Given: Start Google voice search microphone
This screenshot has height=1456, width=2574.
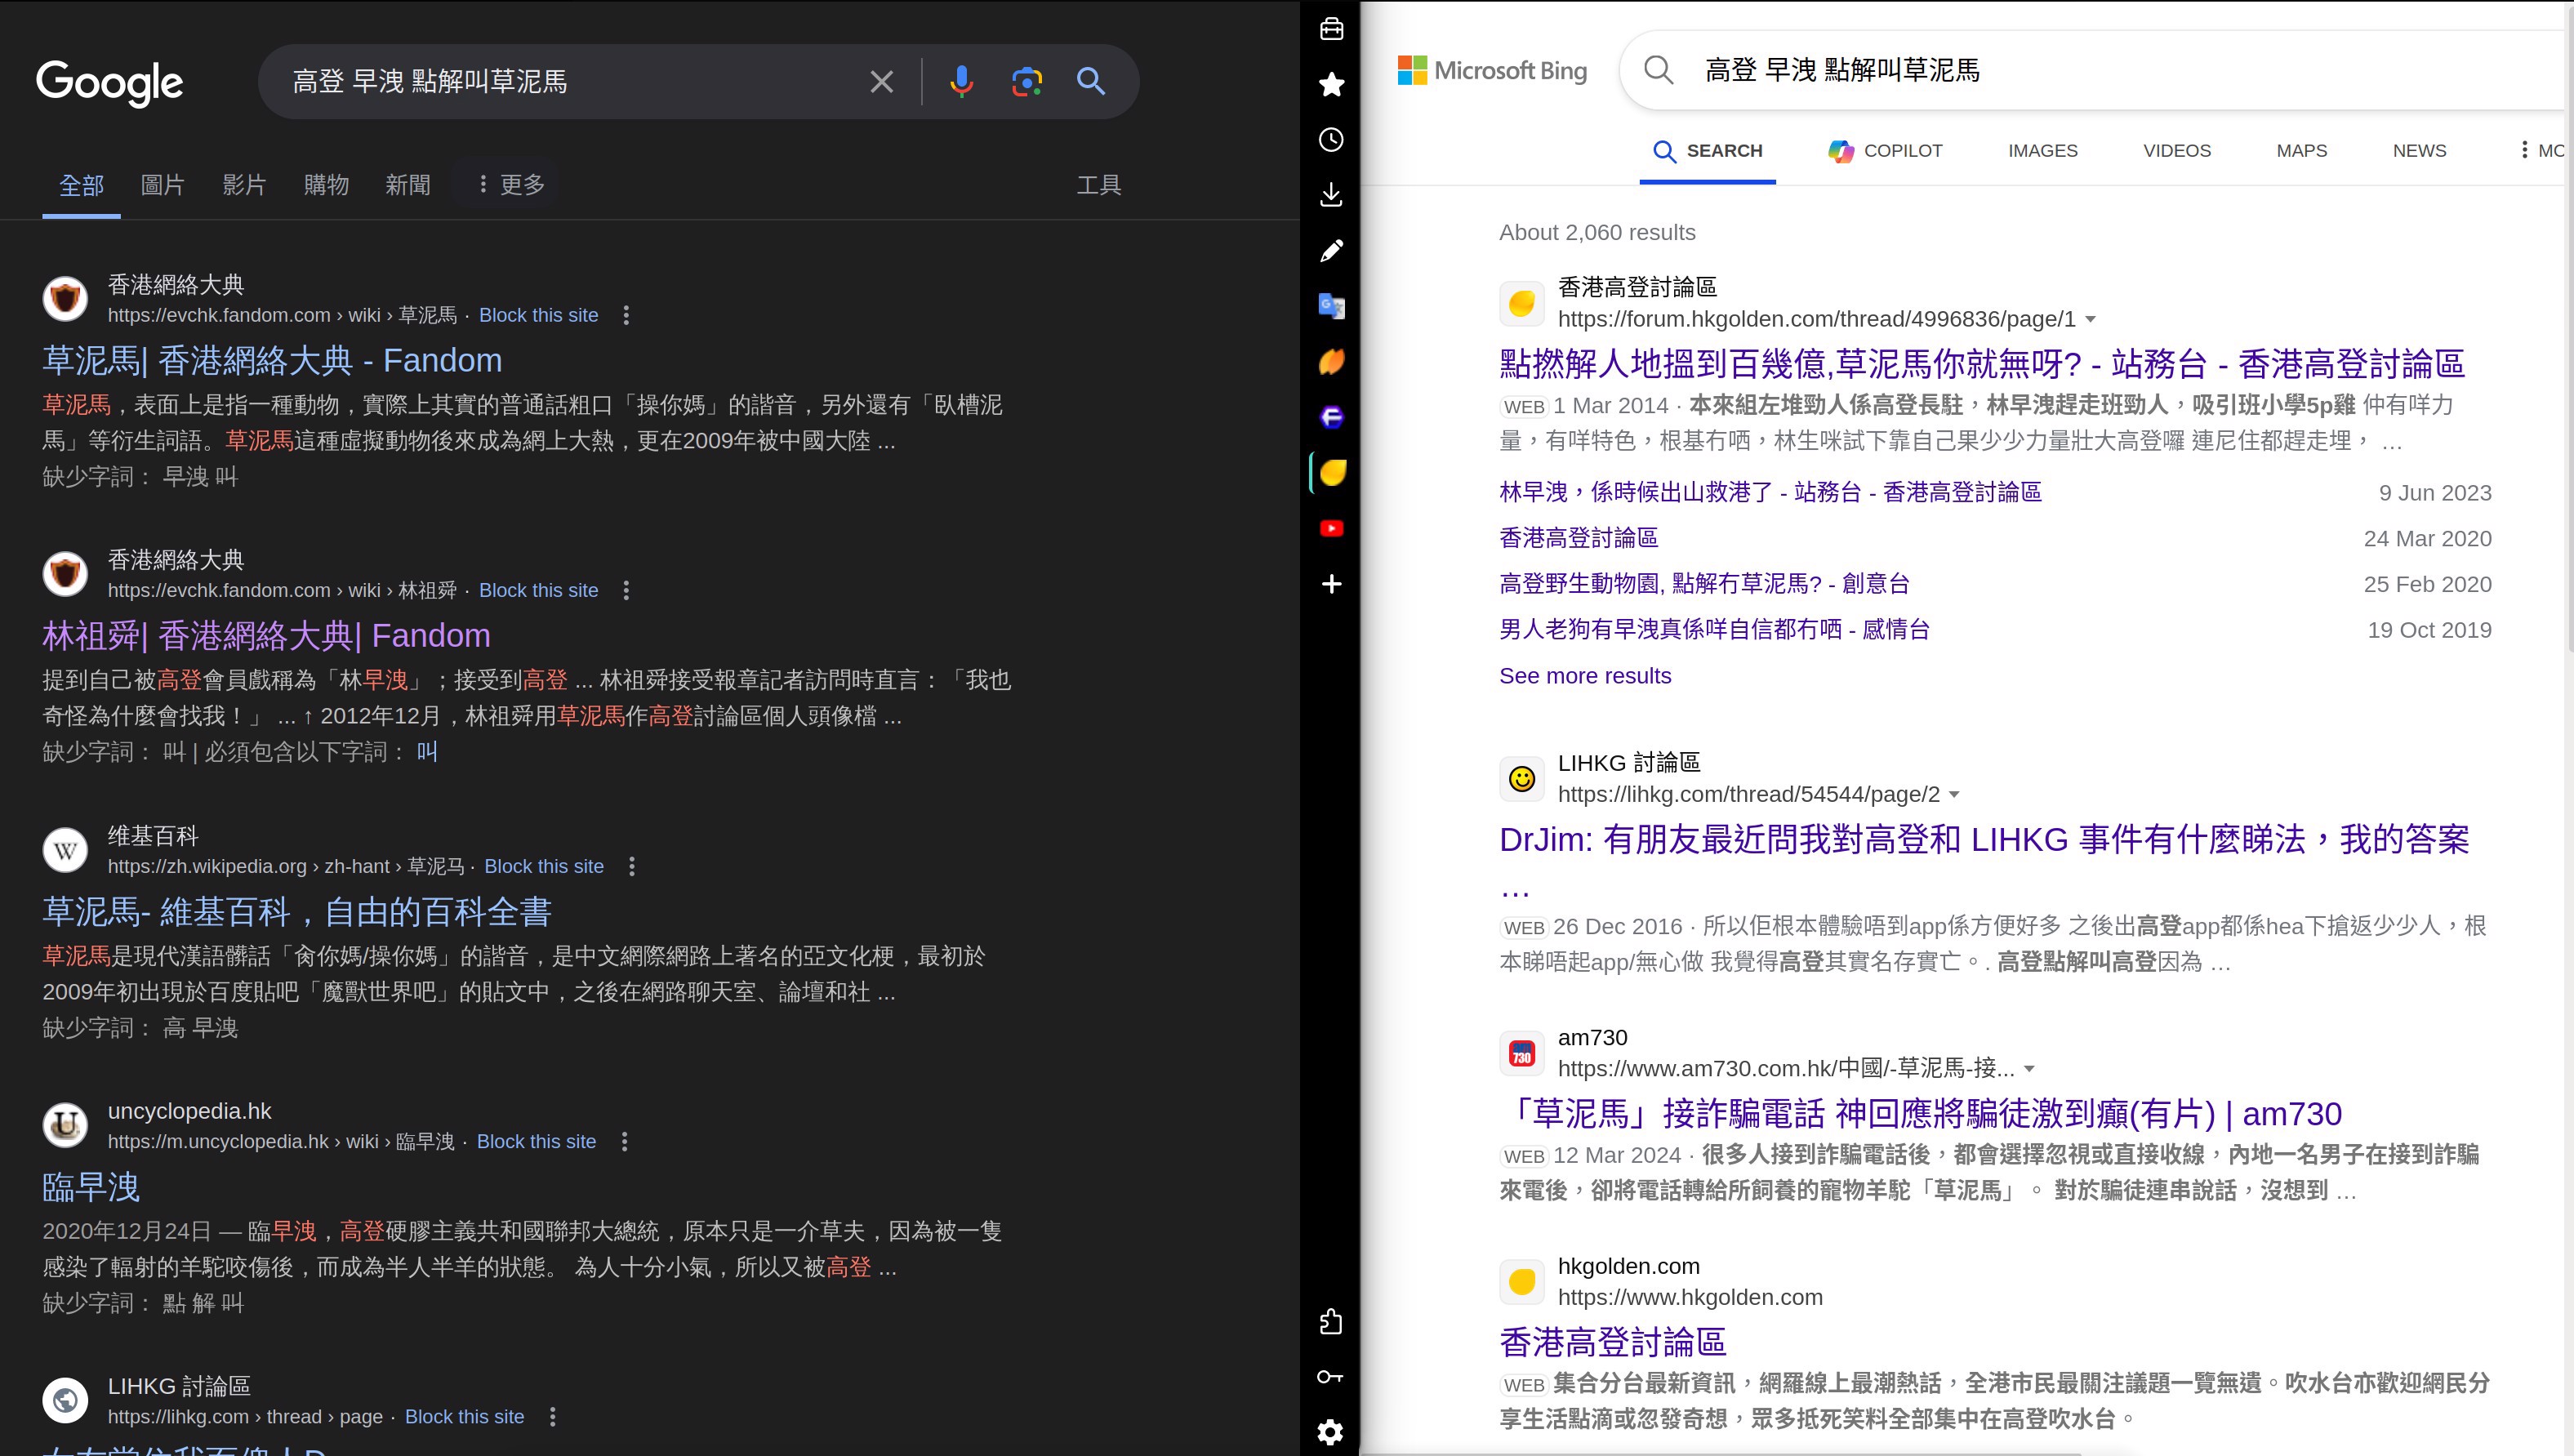Looking at the screenshot, I should pos(961,82).
